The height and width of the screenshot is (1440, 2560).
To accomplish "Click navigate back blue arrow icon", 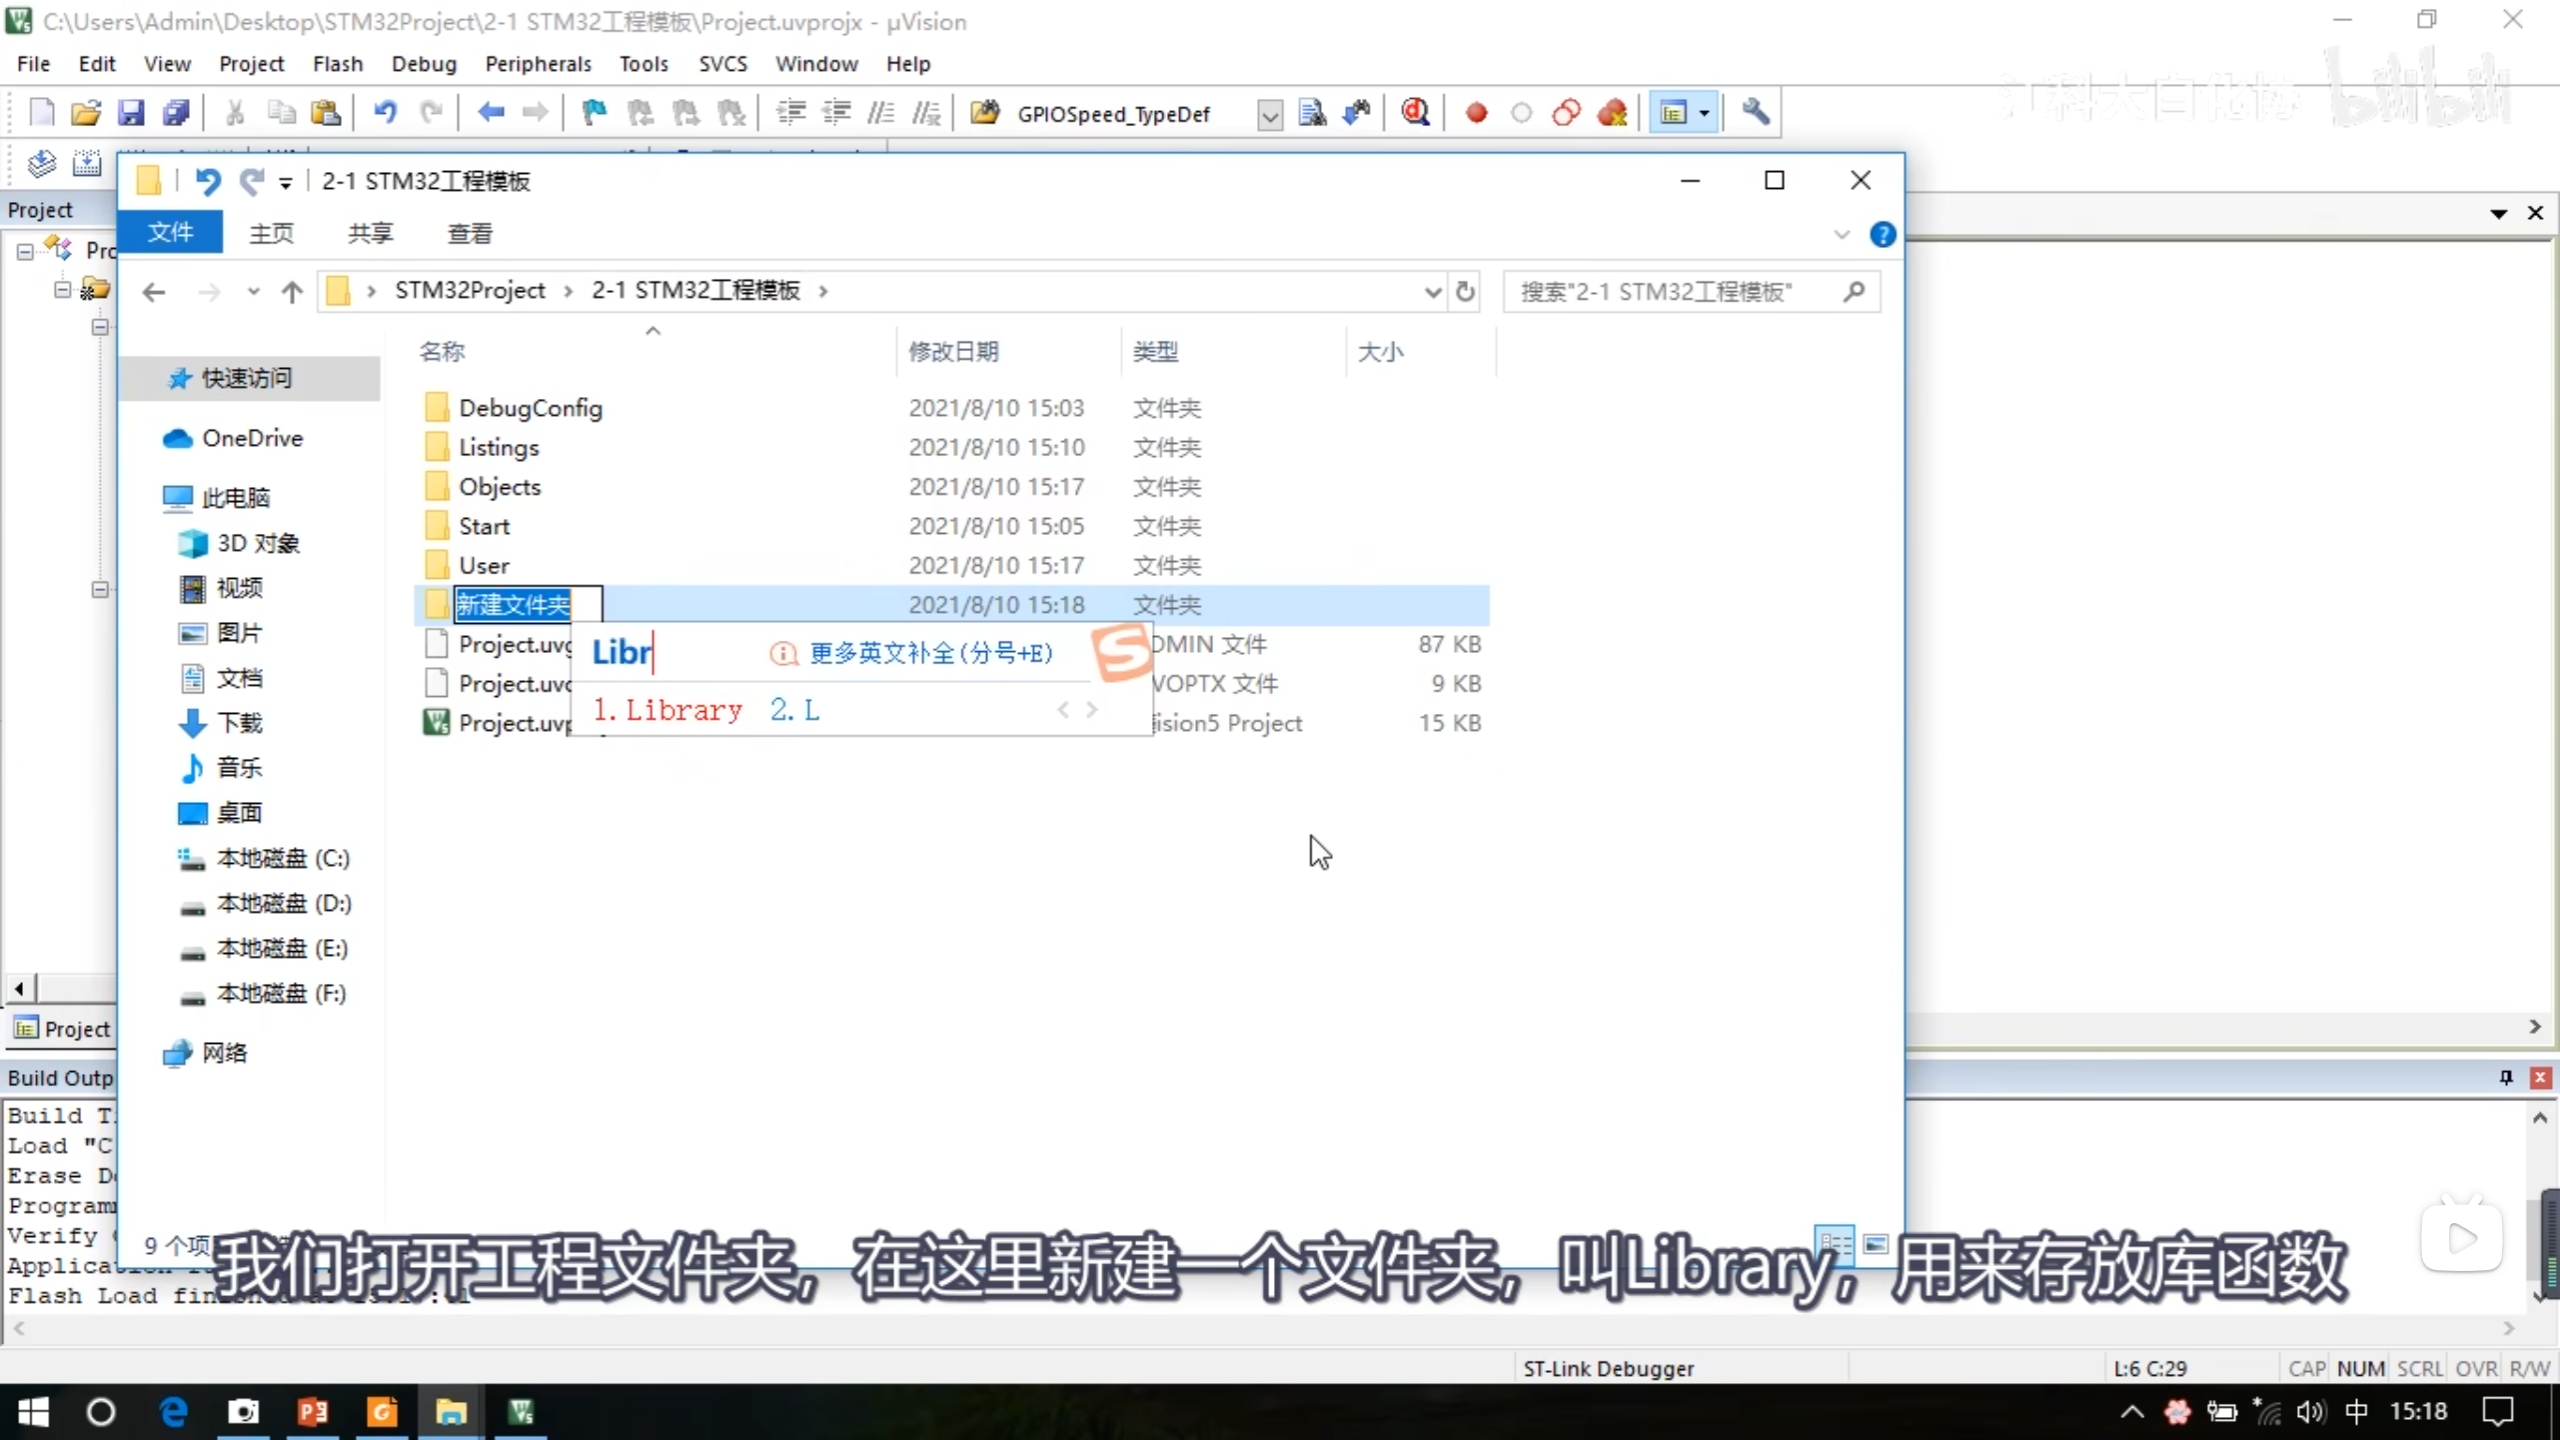I will click(490, 113).
